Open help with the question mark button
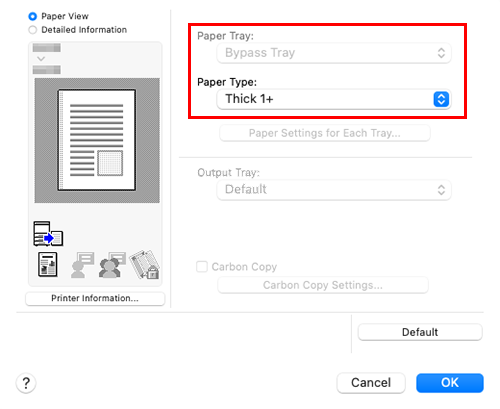The height and width of the screenshot is (409, 500). pos(26,383)
